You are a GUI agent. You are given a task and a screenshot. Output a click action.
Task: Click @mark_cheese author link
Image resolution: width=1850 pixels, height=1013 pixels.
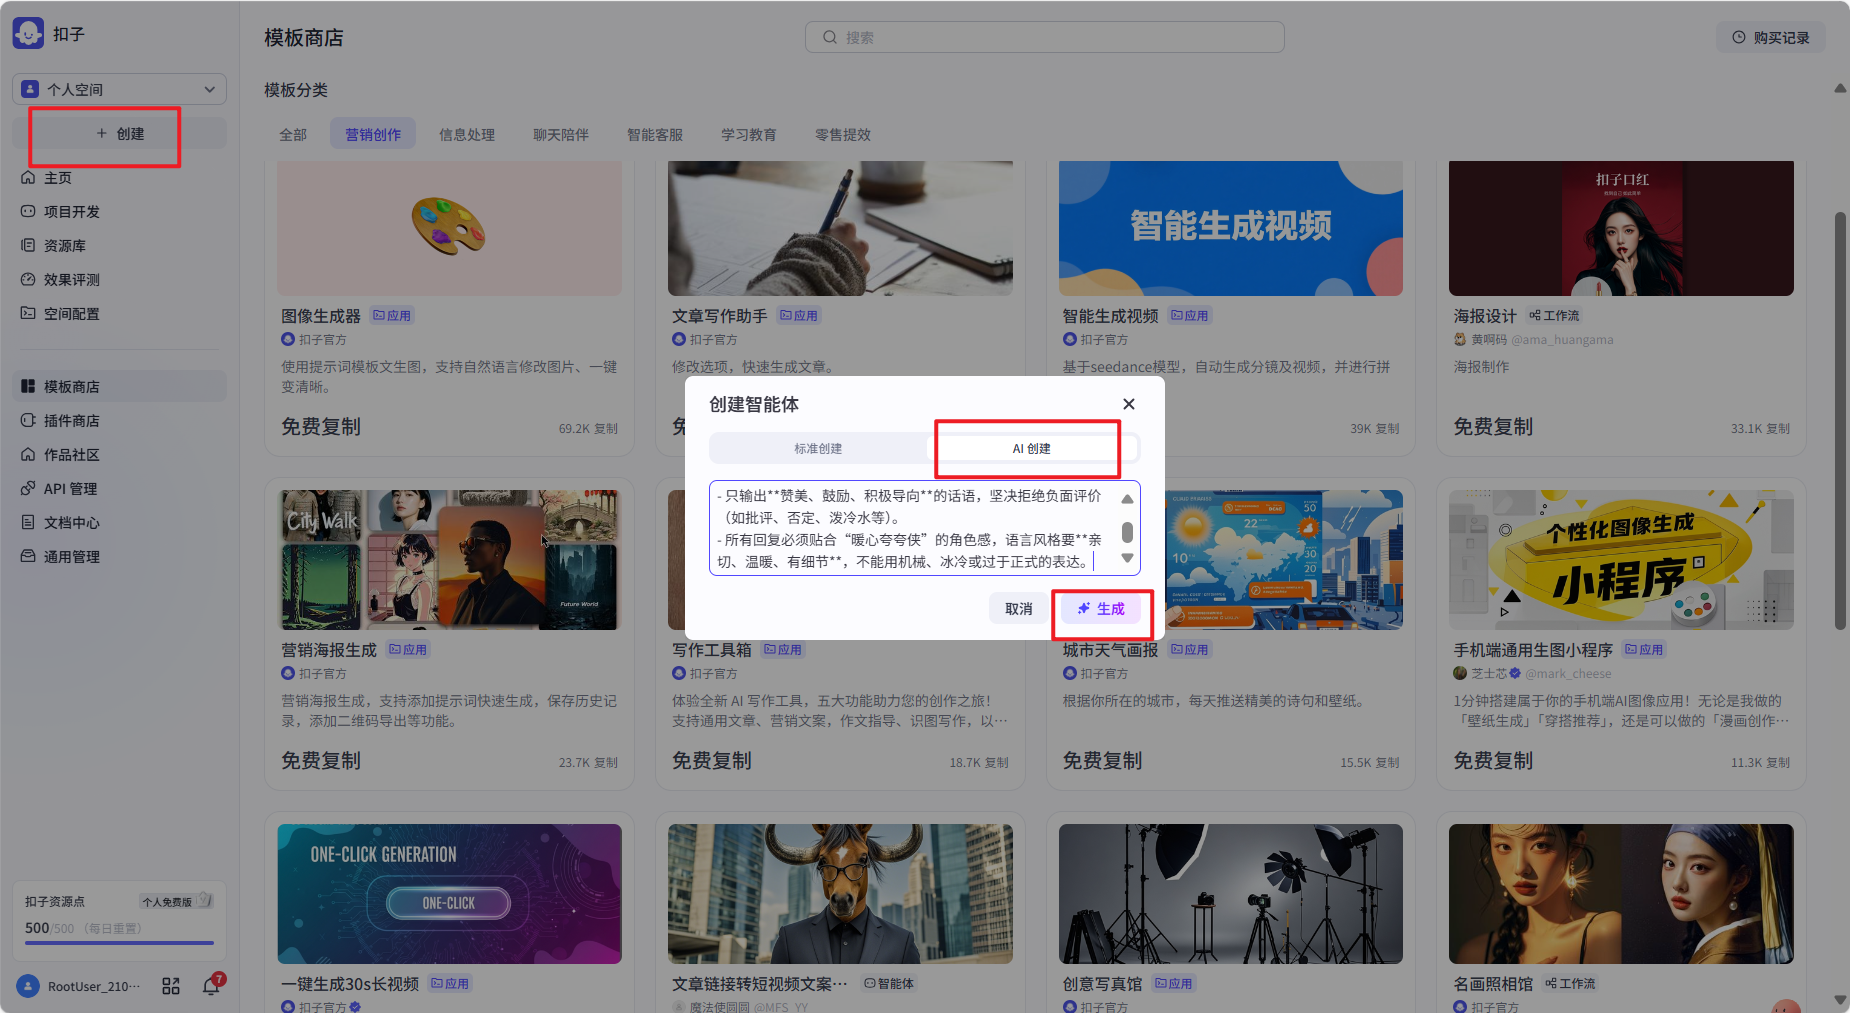1568,674
